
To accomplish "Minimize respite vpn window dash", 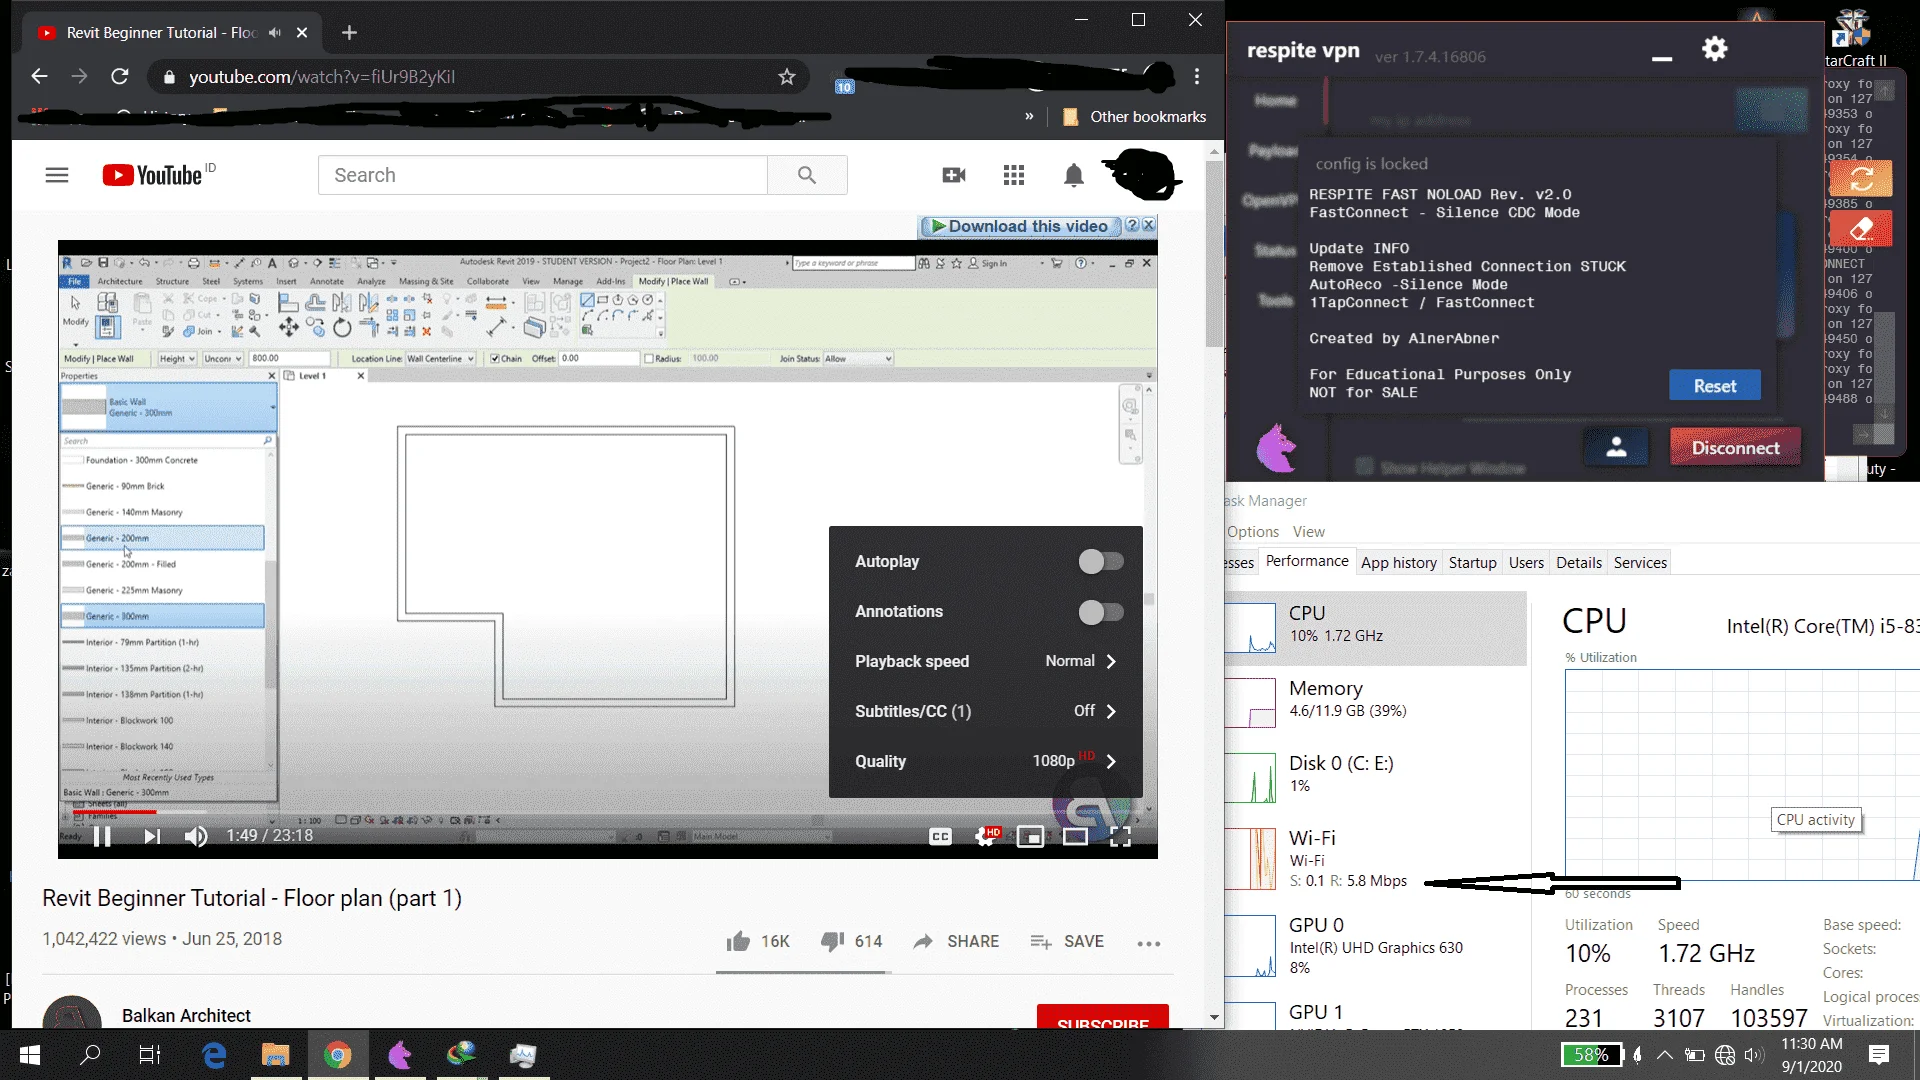I will pos(1662,58).
